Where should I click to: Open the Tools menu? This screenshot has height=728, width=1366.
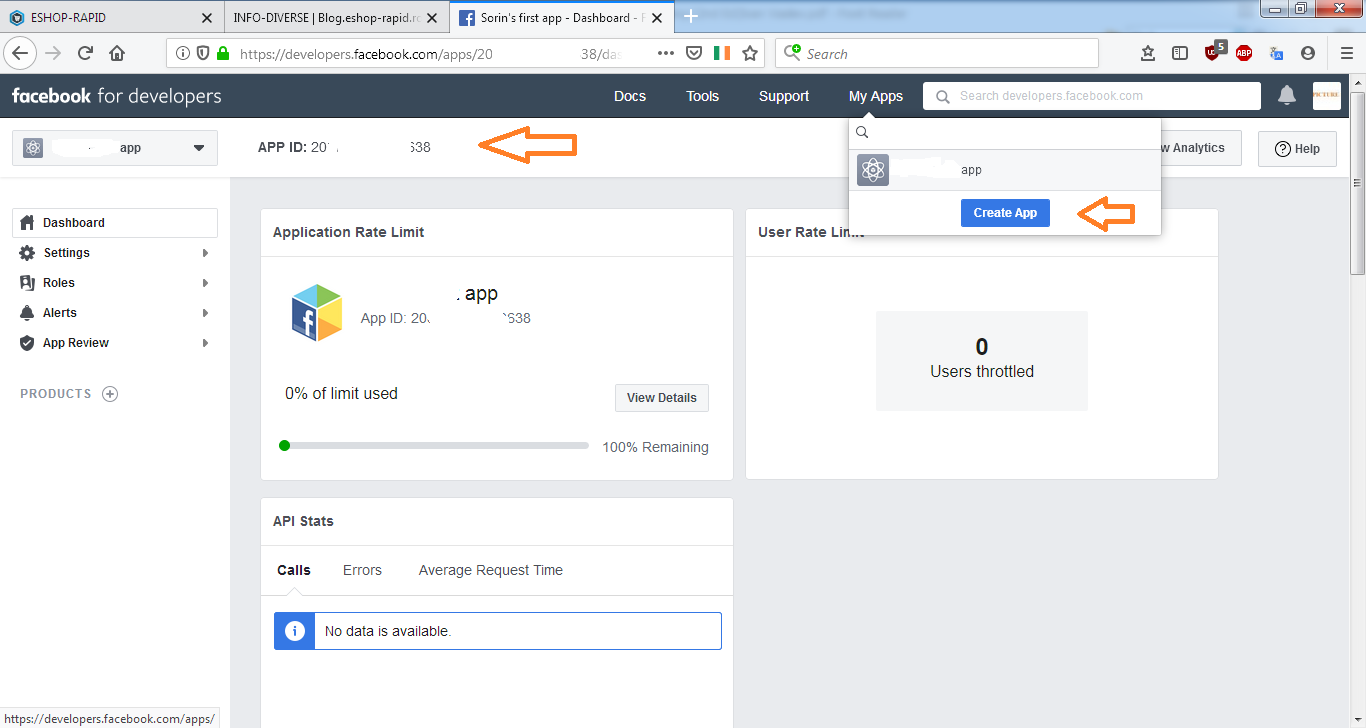[703, 96]
